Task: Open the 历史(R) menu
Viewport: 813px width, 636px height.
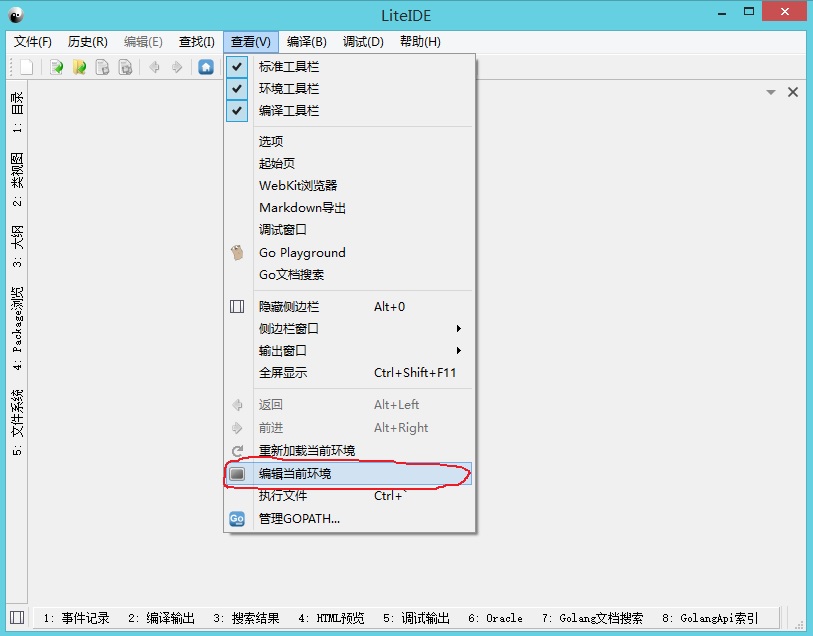Action: [x=88, y=41]
